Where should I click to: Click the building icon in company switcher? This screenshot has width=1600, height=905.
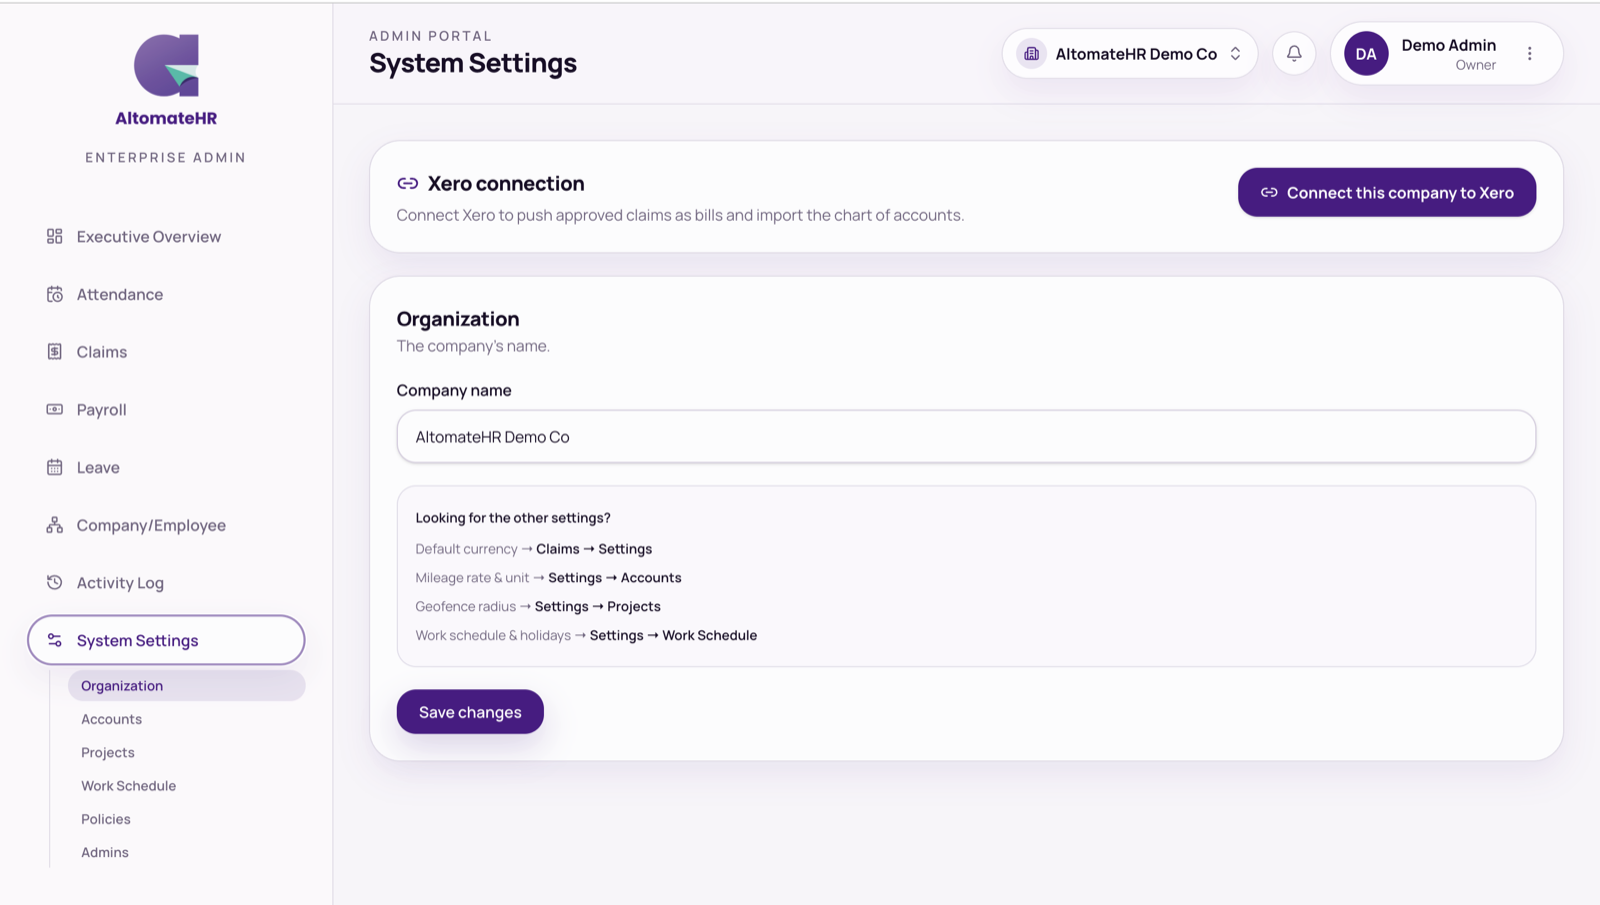(1032, 54)
